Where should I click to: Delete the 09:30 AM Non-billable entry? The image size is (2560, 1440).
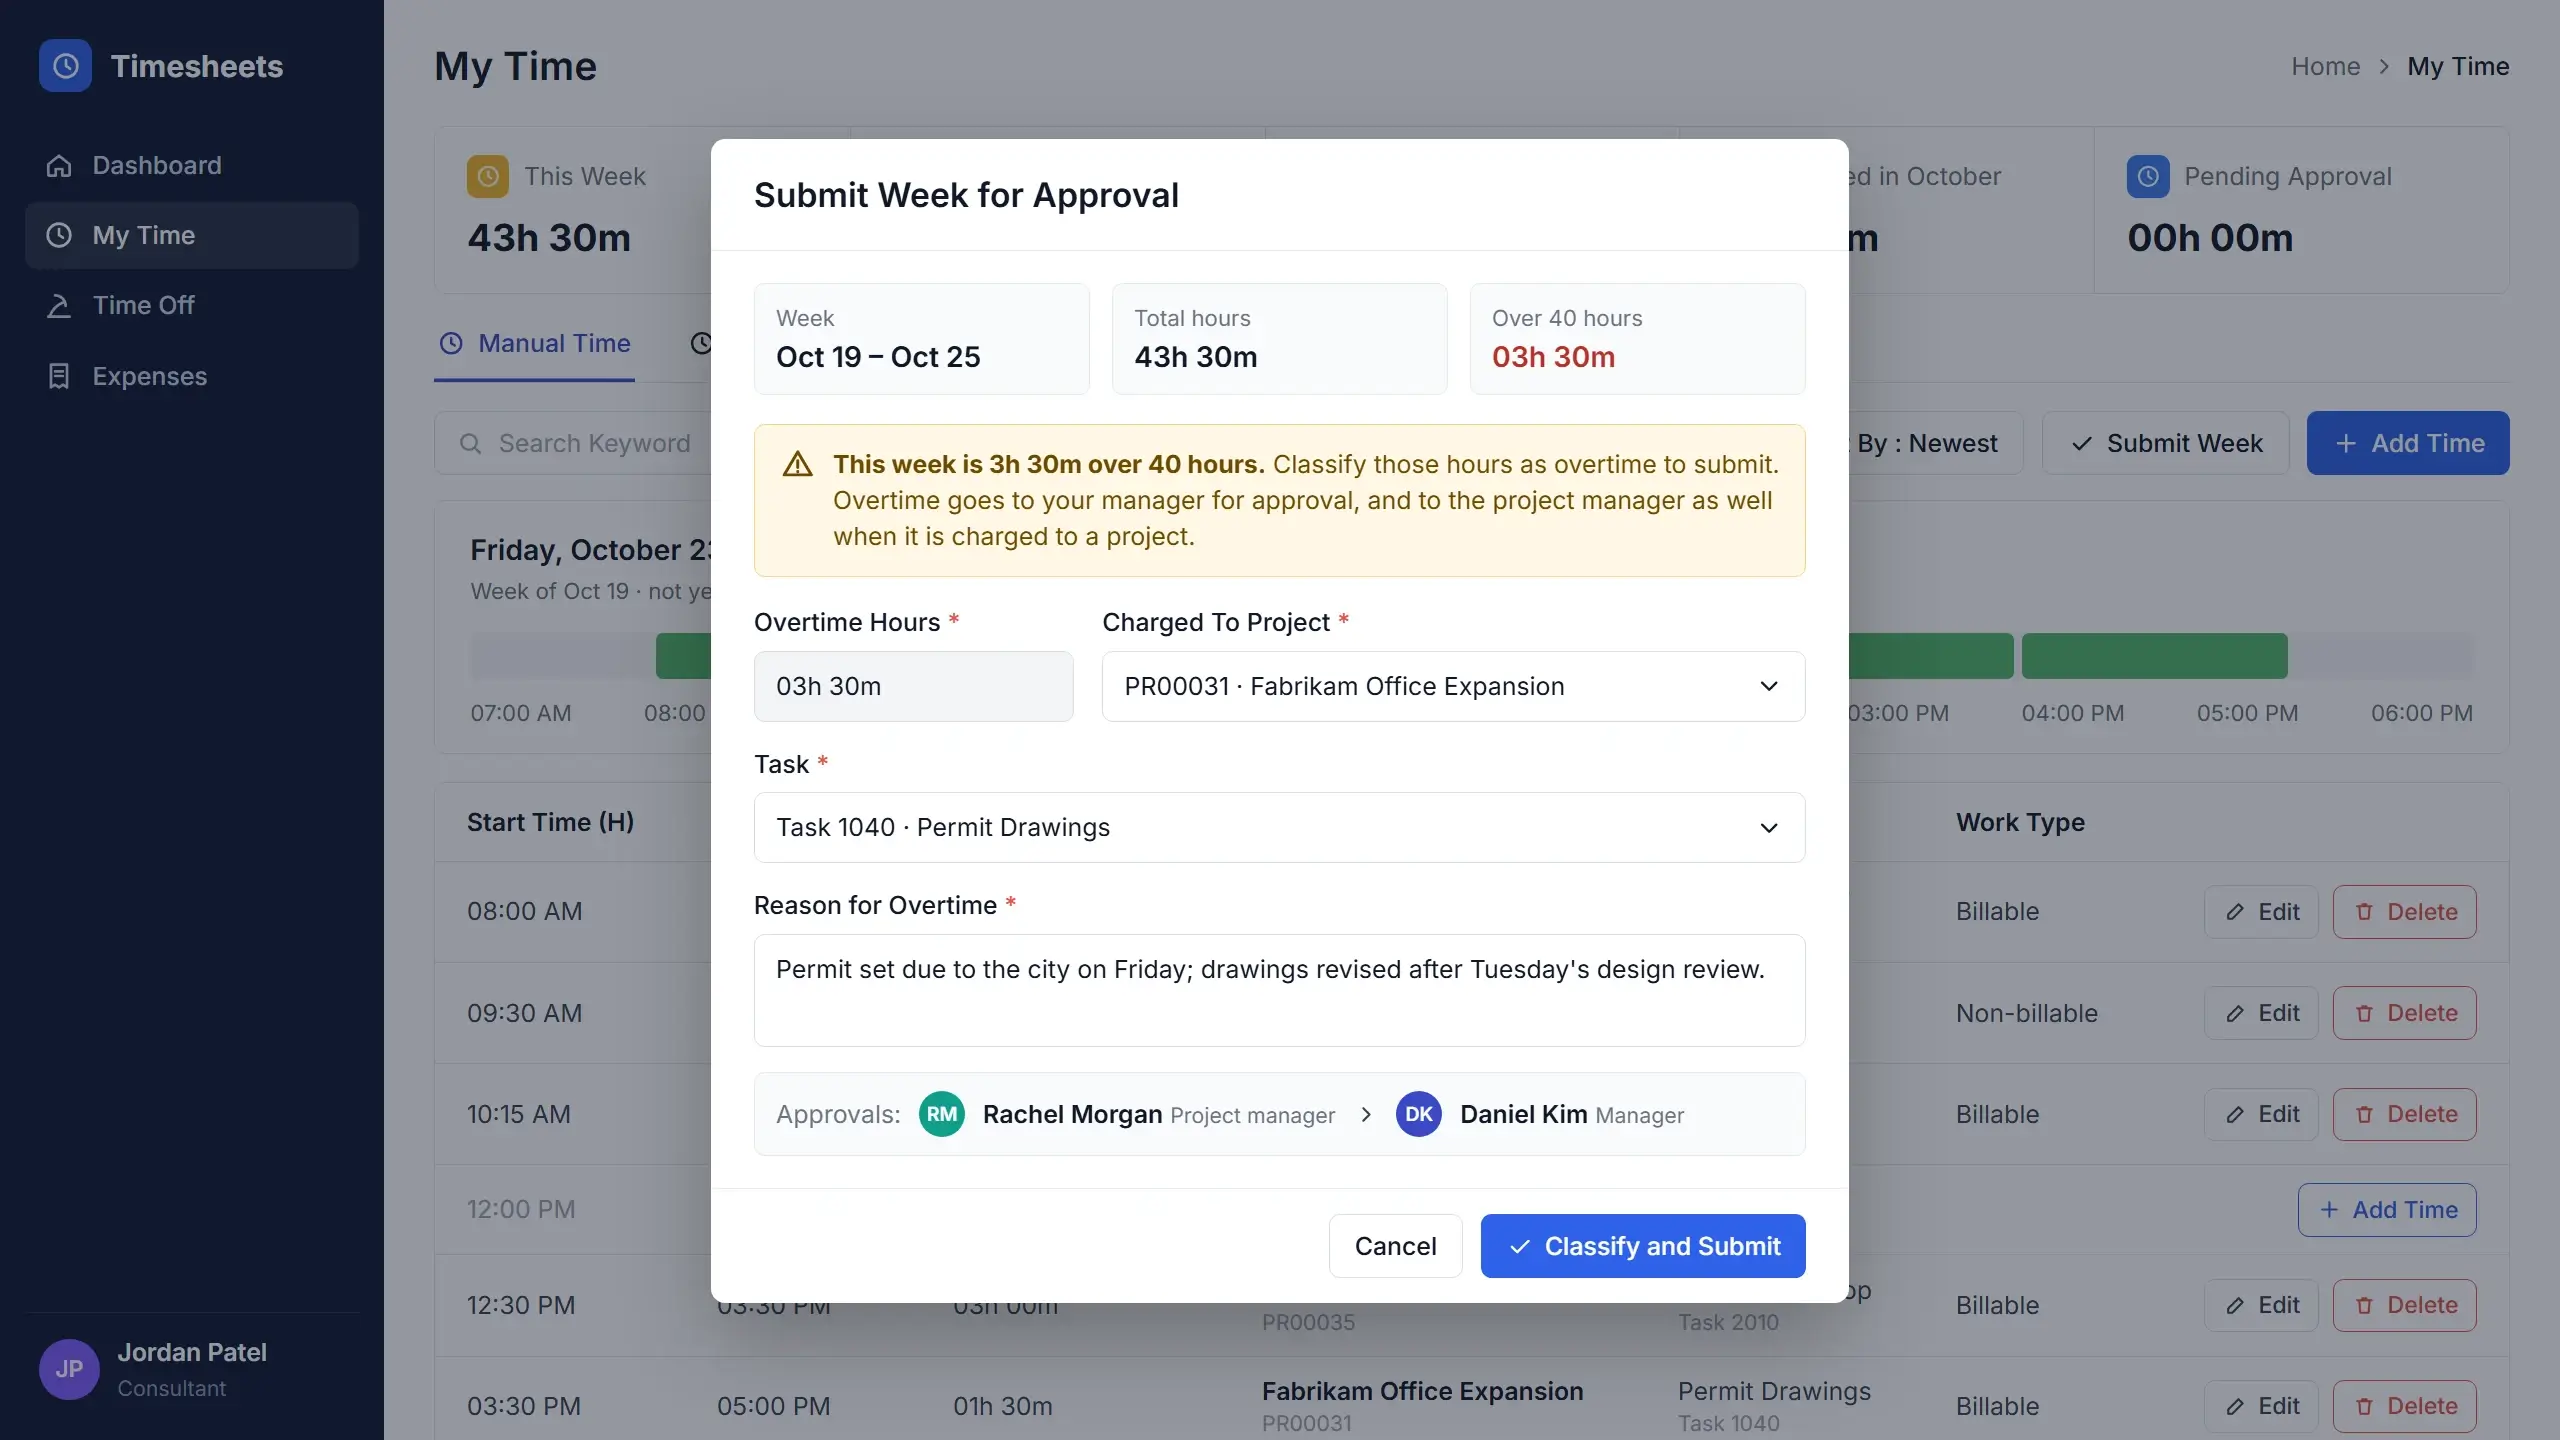coord(2404,1013)
